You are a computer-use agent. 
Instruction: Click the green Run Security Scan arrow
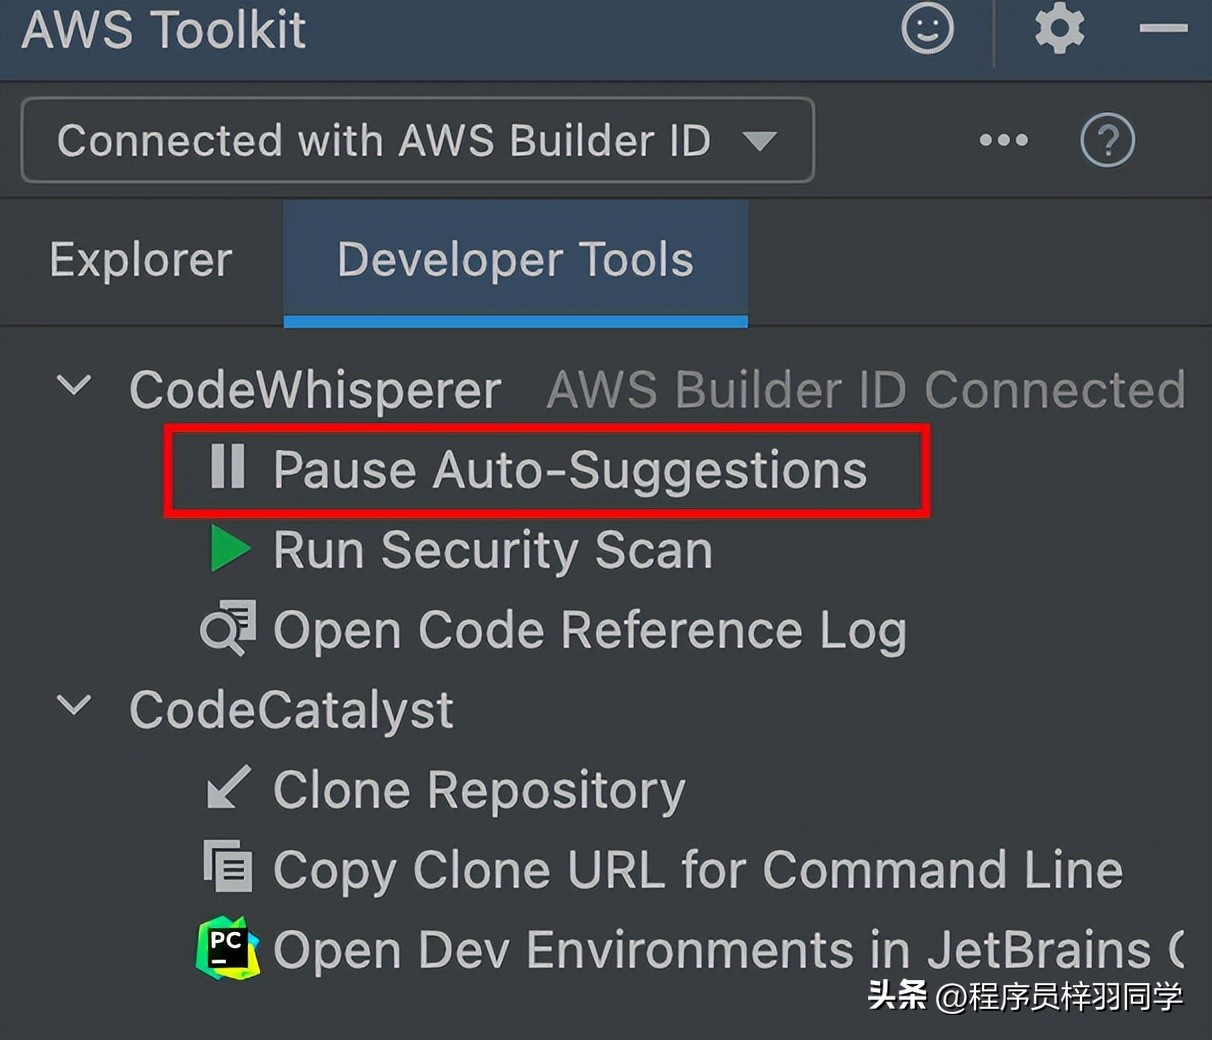230,549
